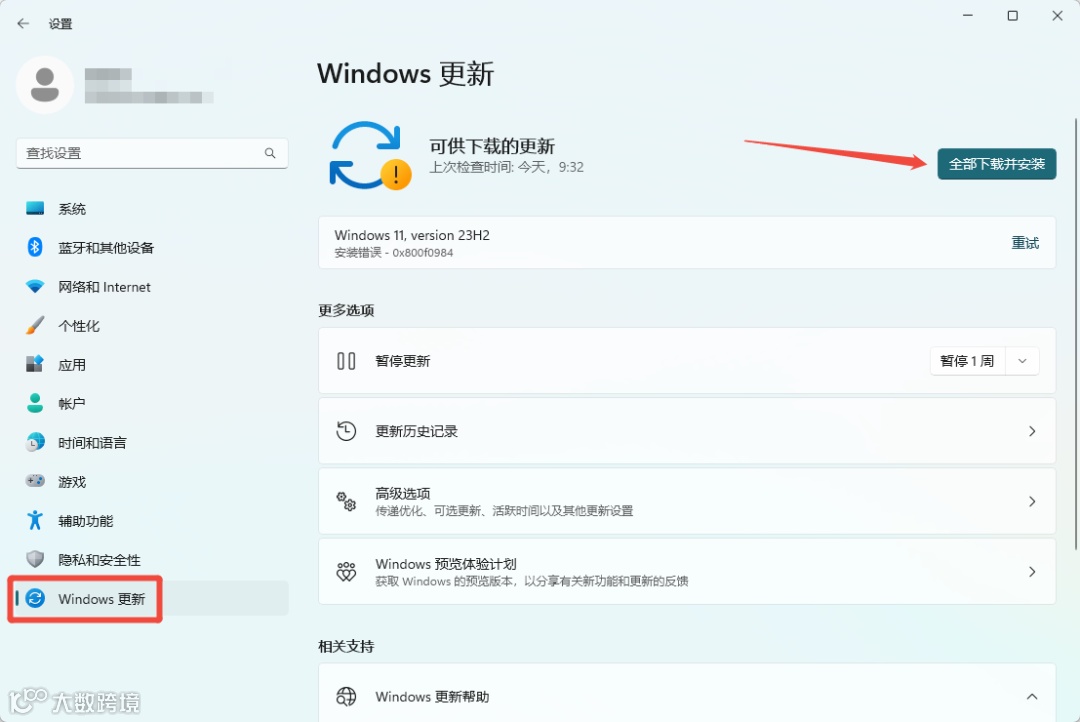1080x722 pixels.
Task: Click chevron on 更新历史记录 row
Action: click(1032, 431)
